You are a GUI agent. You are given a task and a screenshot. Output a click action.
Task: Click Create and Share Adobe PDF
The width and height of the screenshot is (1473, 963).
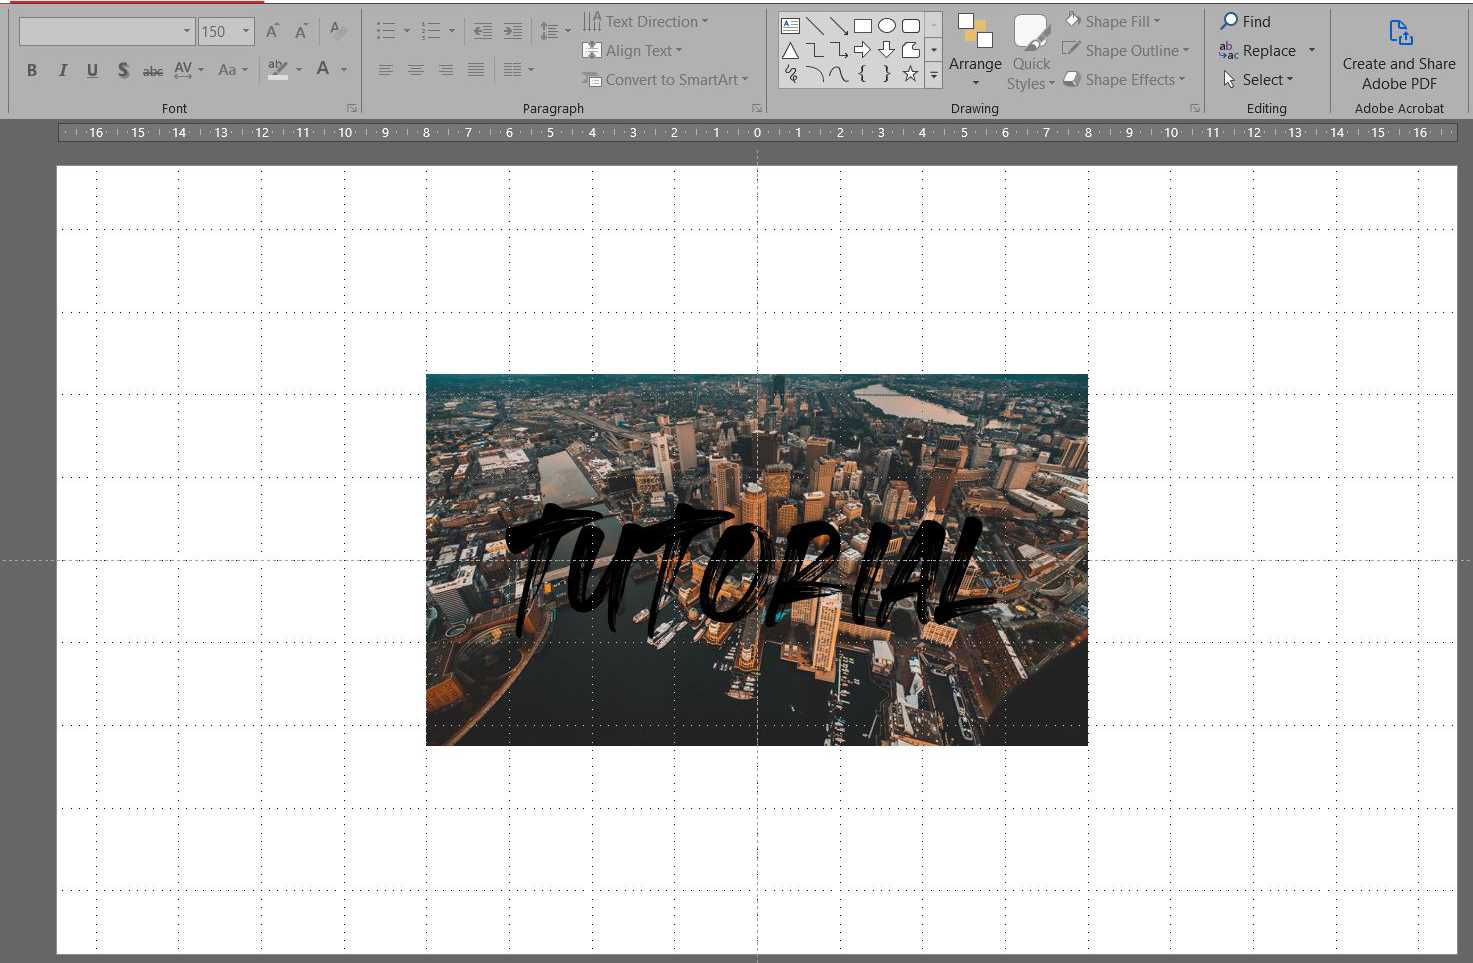pos(1398,55)
